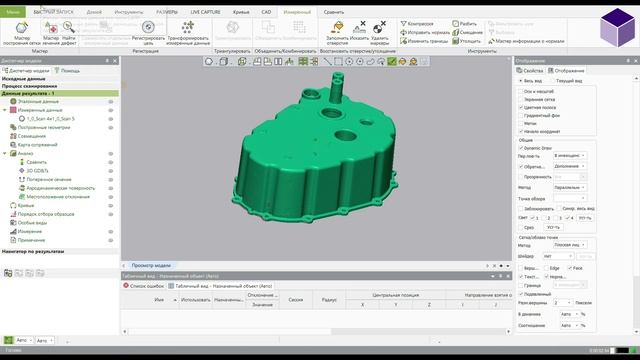
Task: Open the Разм.вершины size dropdown
Action: coord(562,303)
